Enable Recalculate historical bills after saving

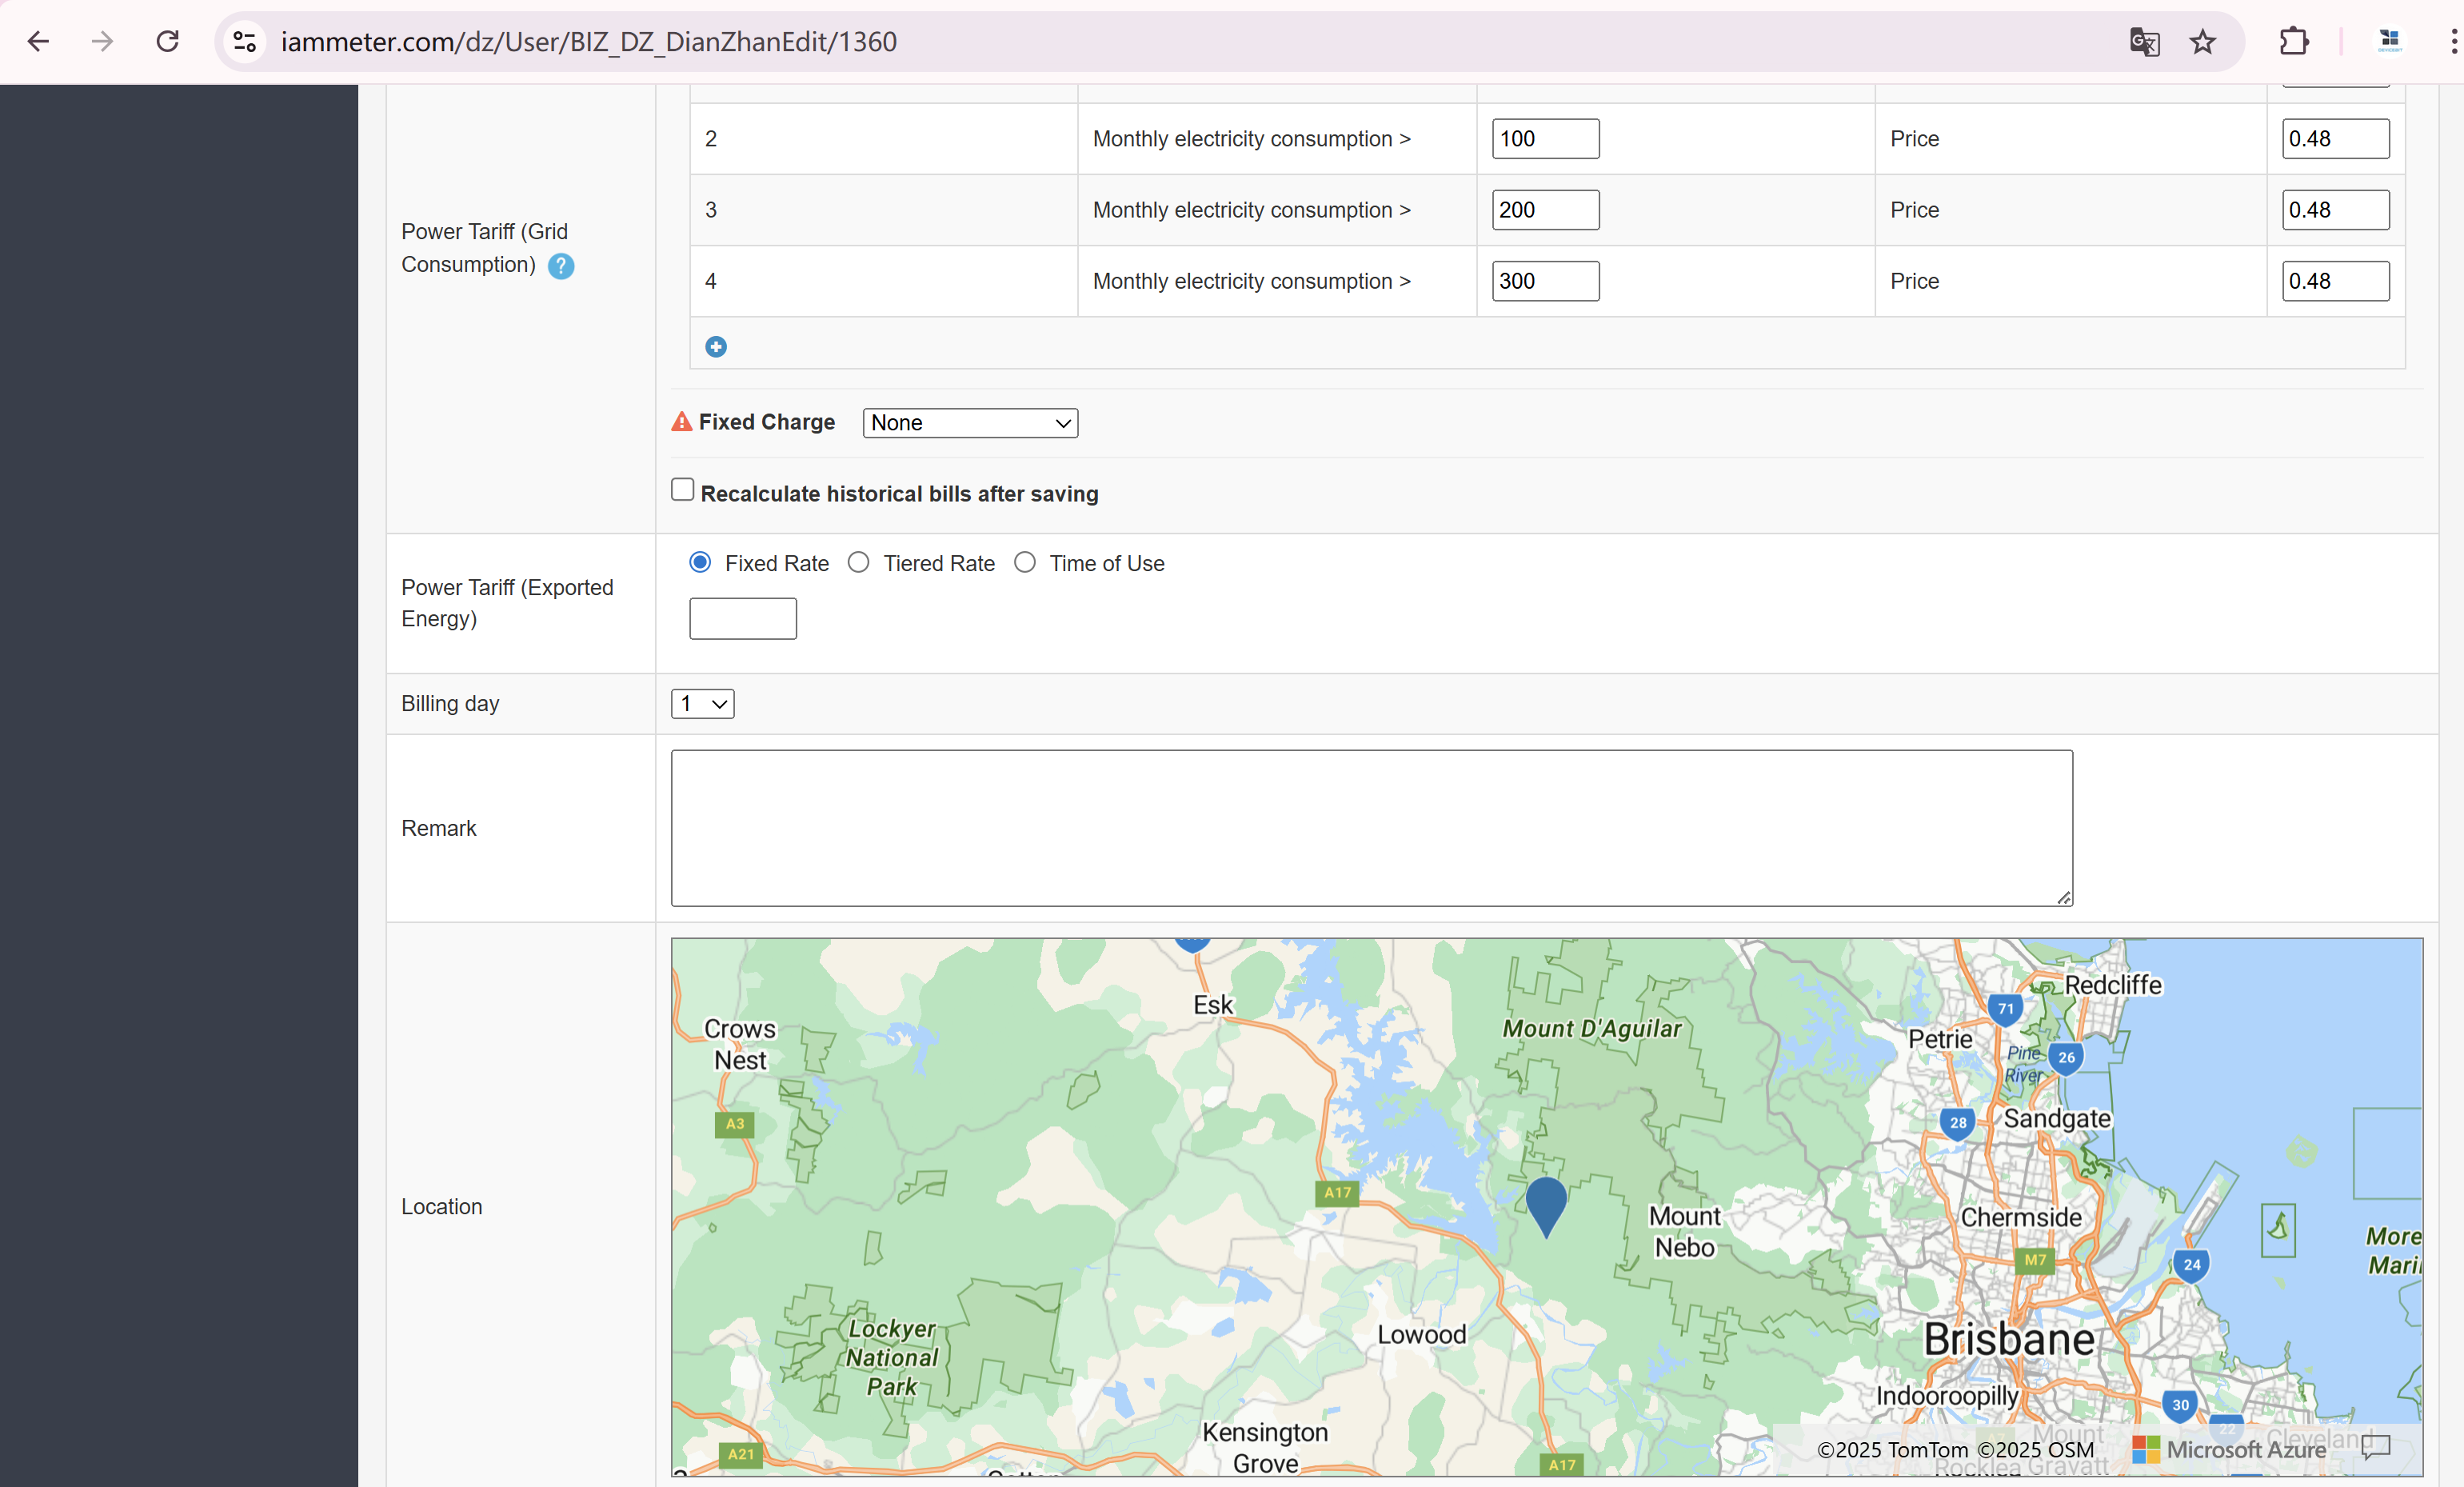[682, 490]
